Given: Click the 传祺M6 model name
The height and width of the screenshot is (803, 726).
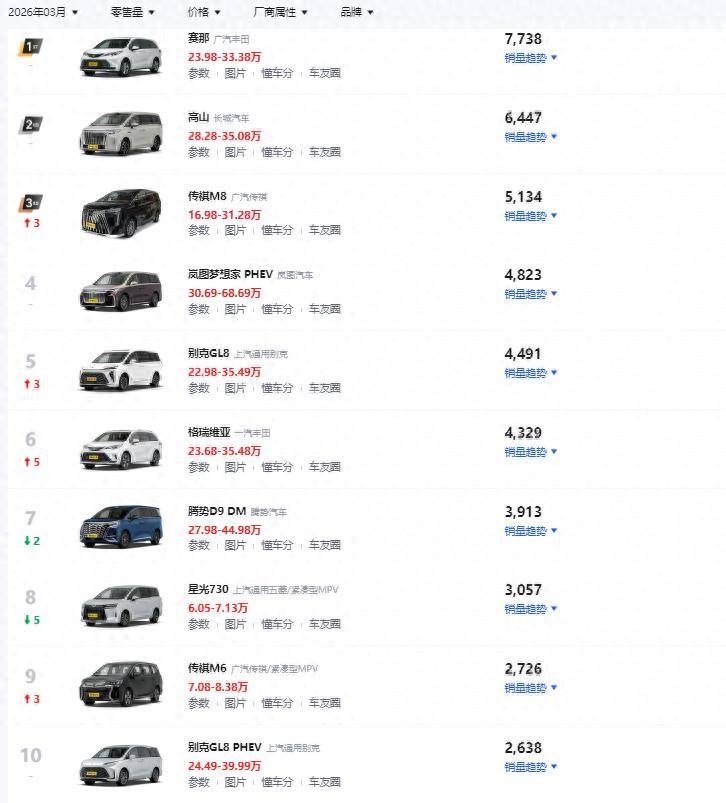Looking at the screenshot, I should 206,668.
